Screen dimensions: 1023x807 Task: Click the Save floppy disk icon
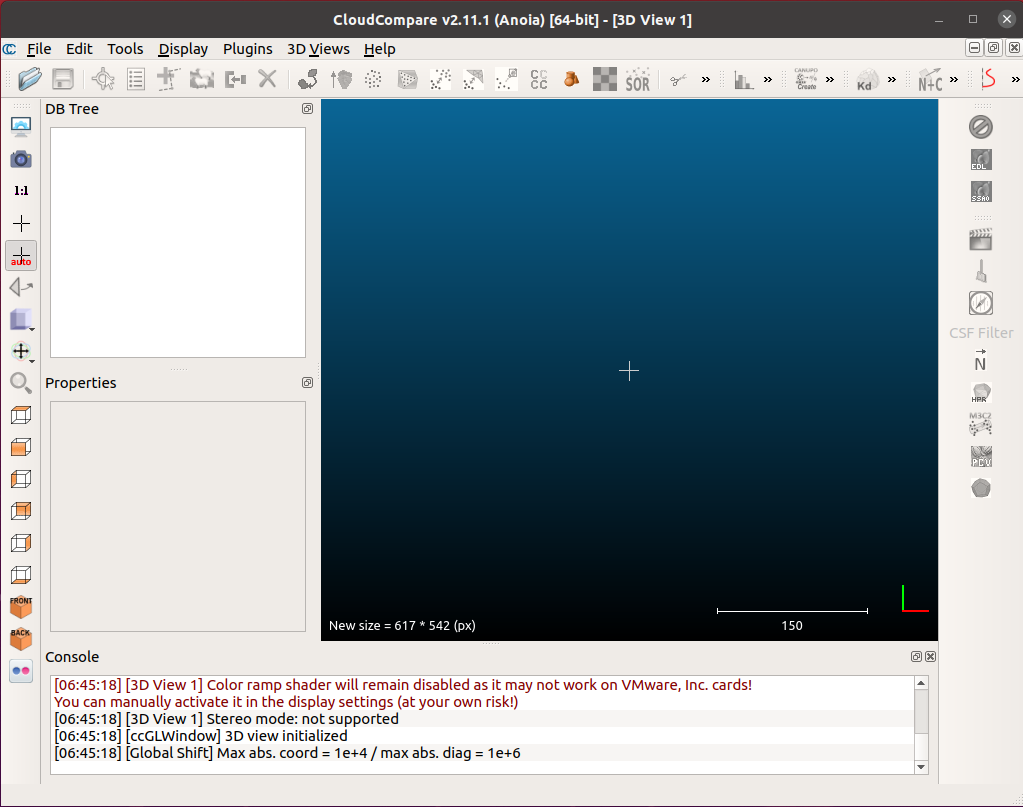pyautogui.click(x=63, y=80)
